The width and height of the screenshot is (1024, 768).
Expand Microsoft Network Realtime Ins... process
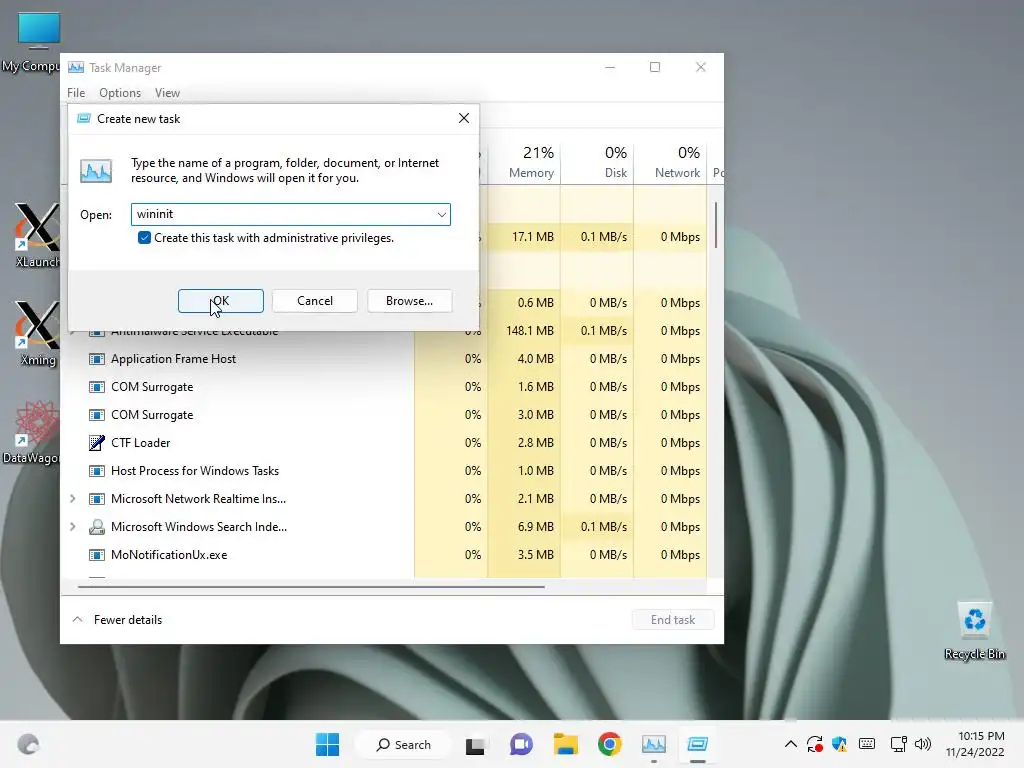click(x=72, y=499)
